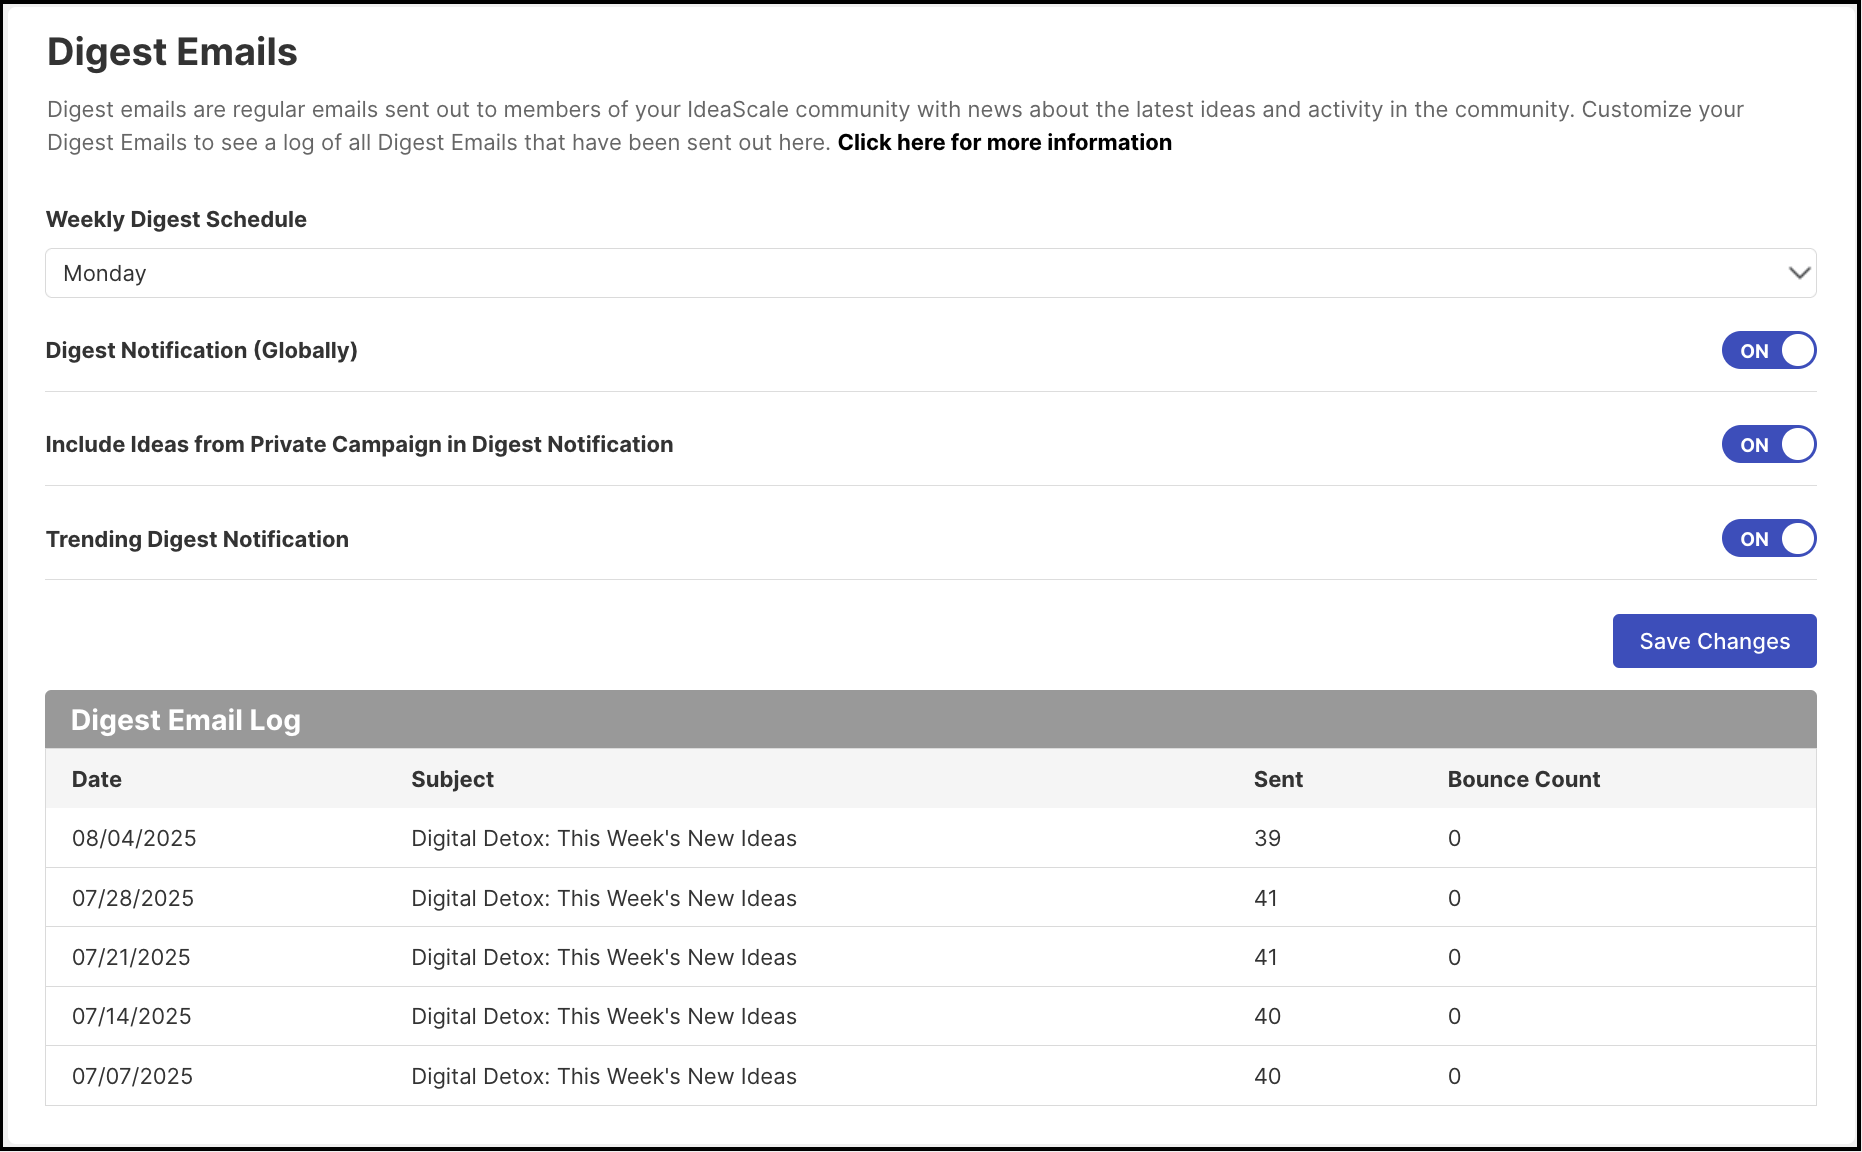Open the Weekly Digest Schedule dropdown
This screenshot has width=1862, height=1152.
pos(930,273)
